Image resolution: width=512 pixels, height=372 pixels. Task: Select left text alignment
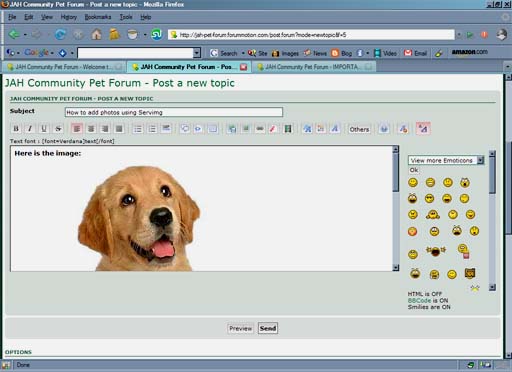77,129
